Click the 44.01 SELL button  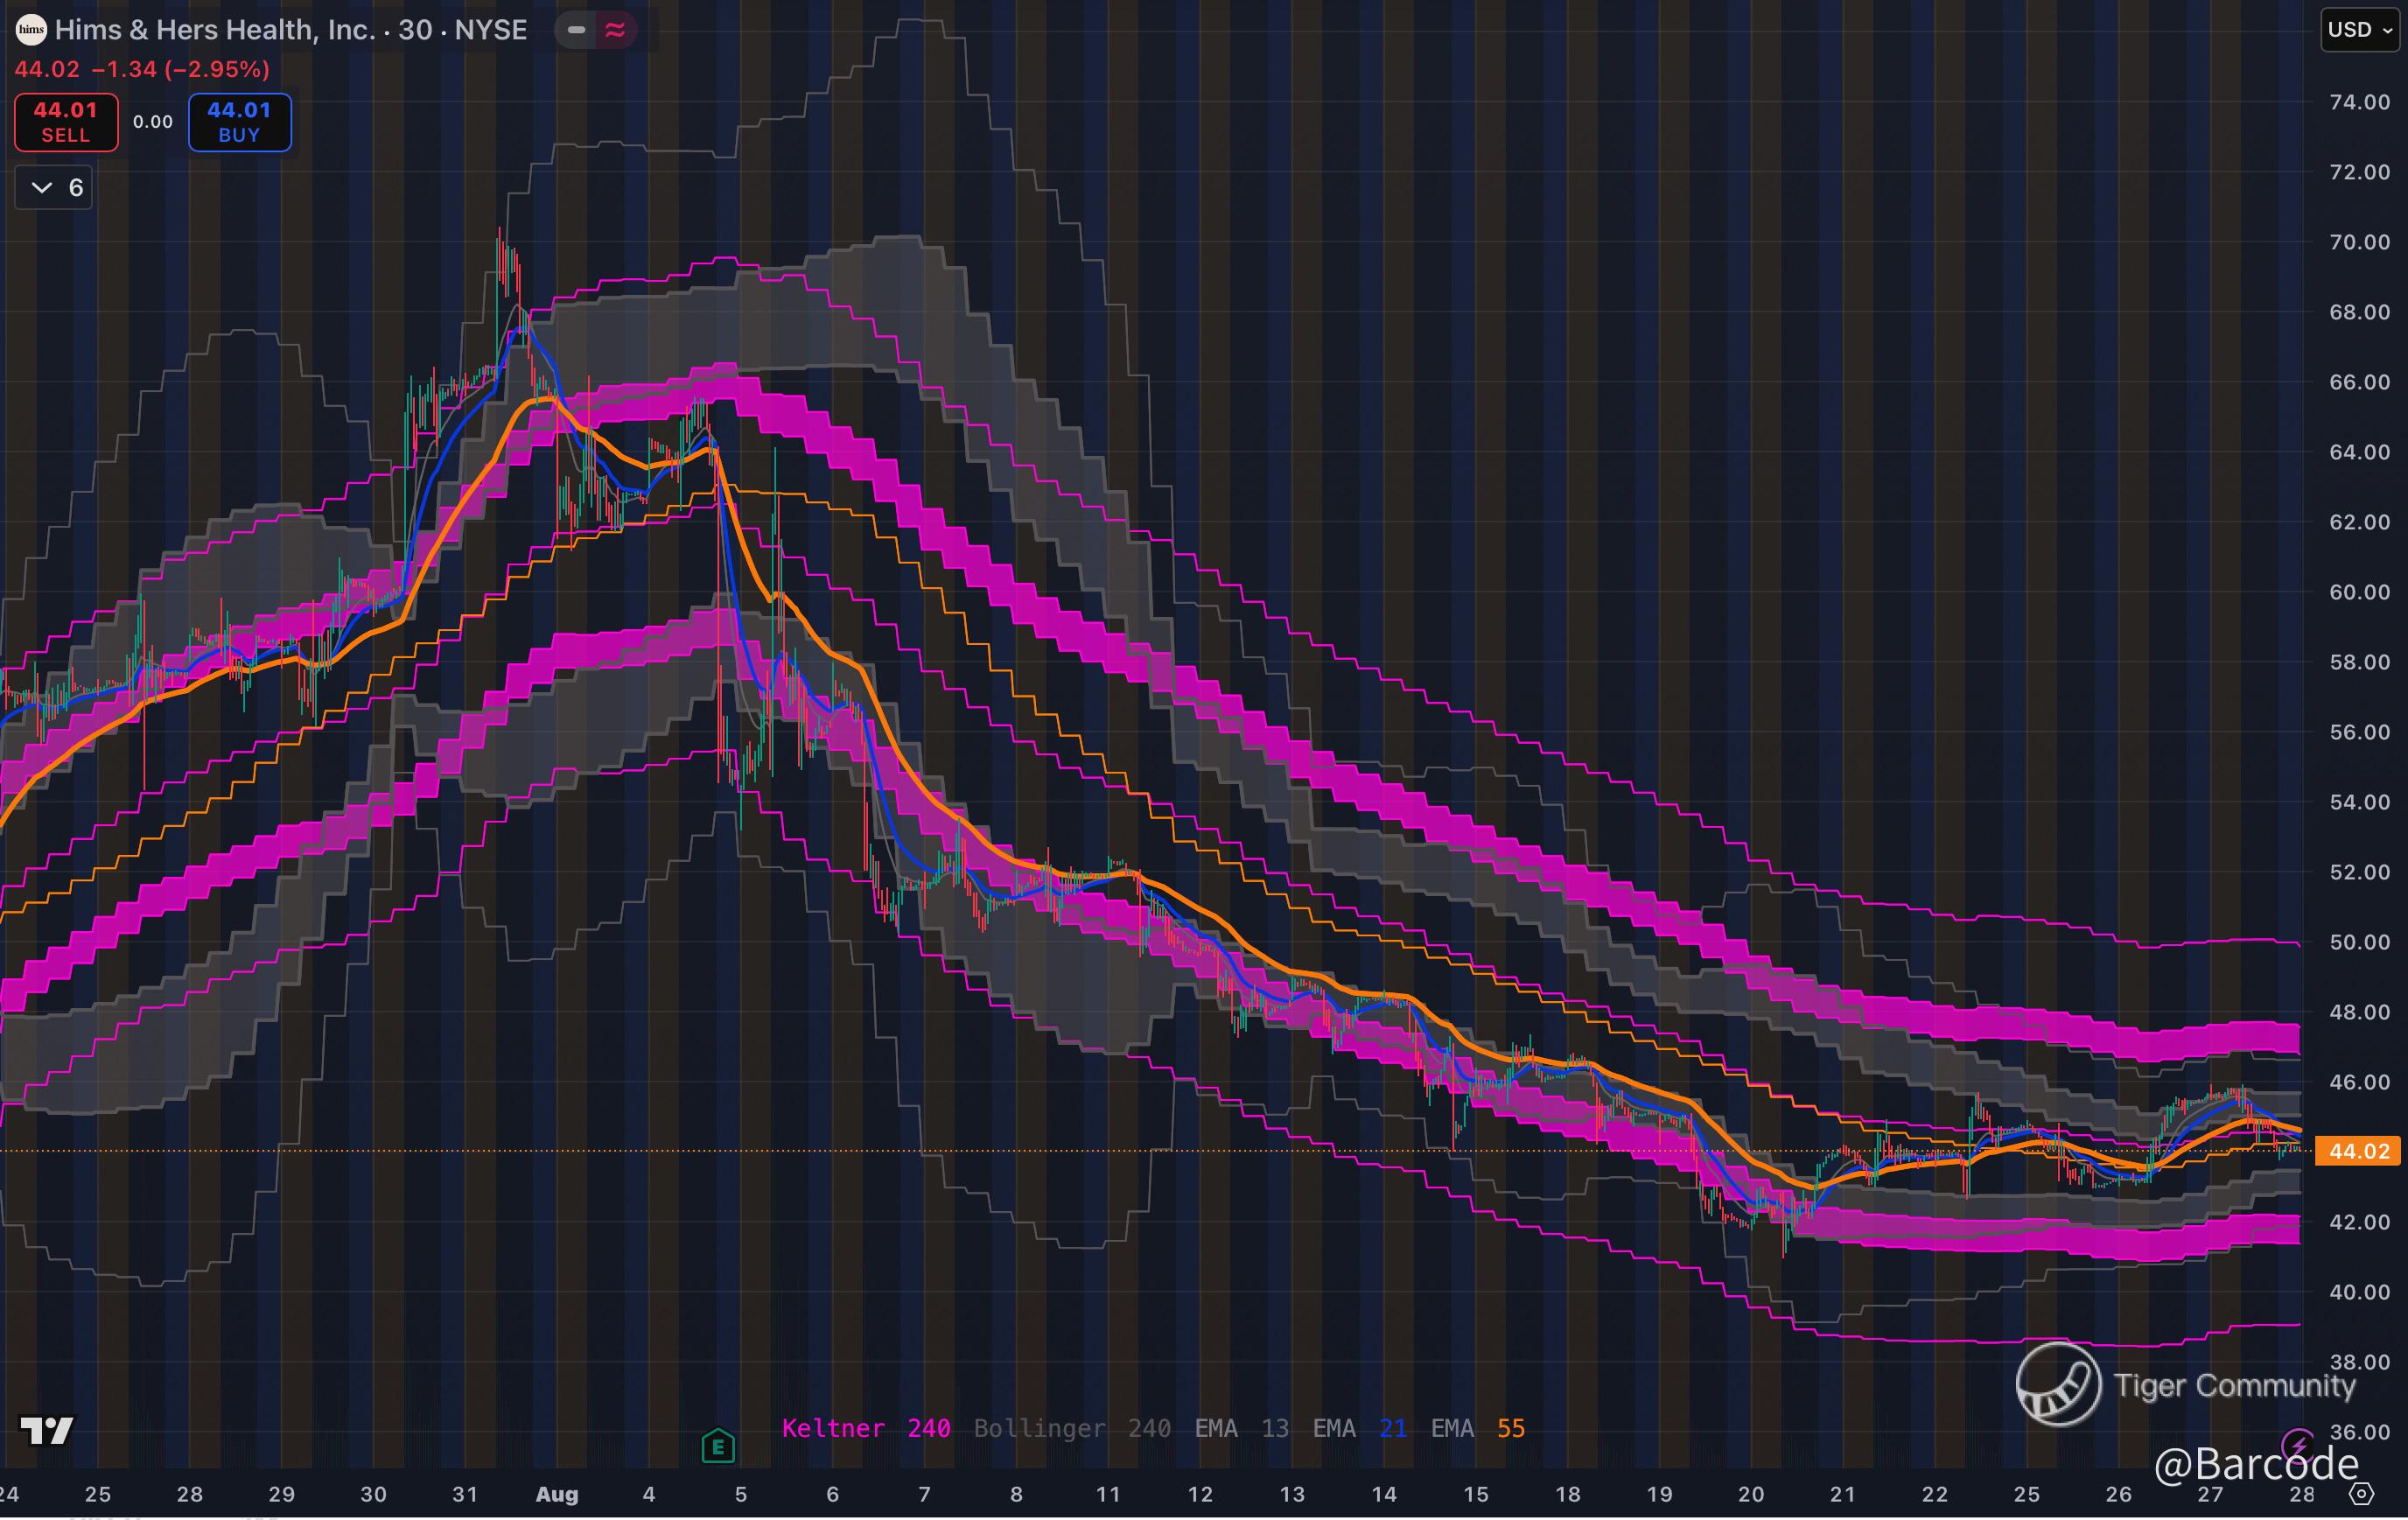[x=66, y=122]
